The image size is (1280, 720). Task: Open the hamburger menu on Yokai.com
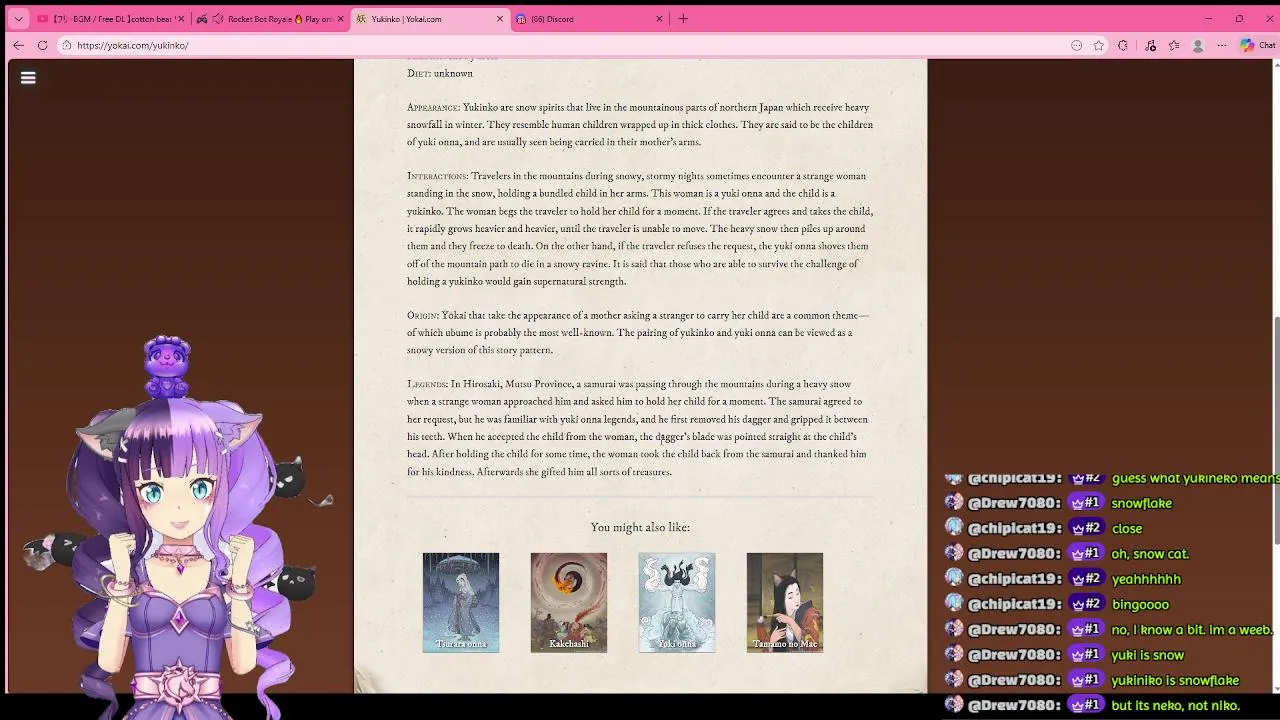28,78
